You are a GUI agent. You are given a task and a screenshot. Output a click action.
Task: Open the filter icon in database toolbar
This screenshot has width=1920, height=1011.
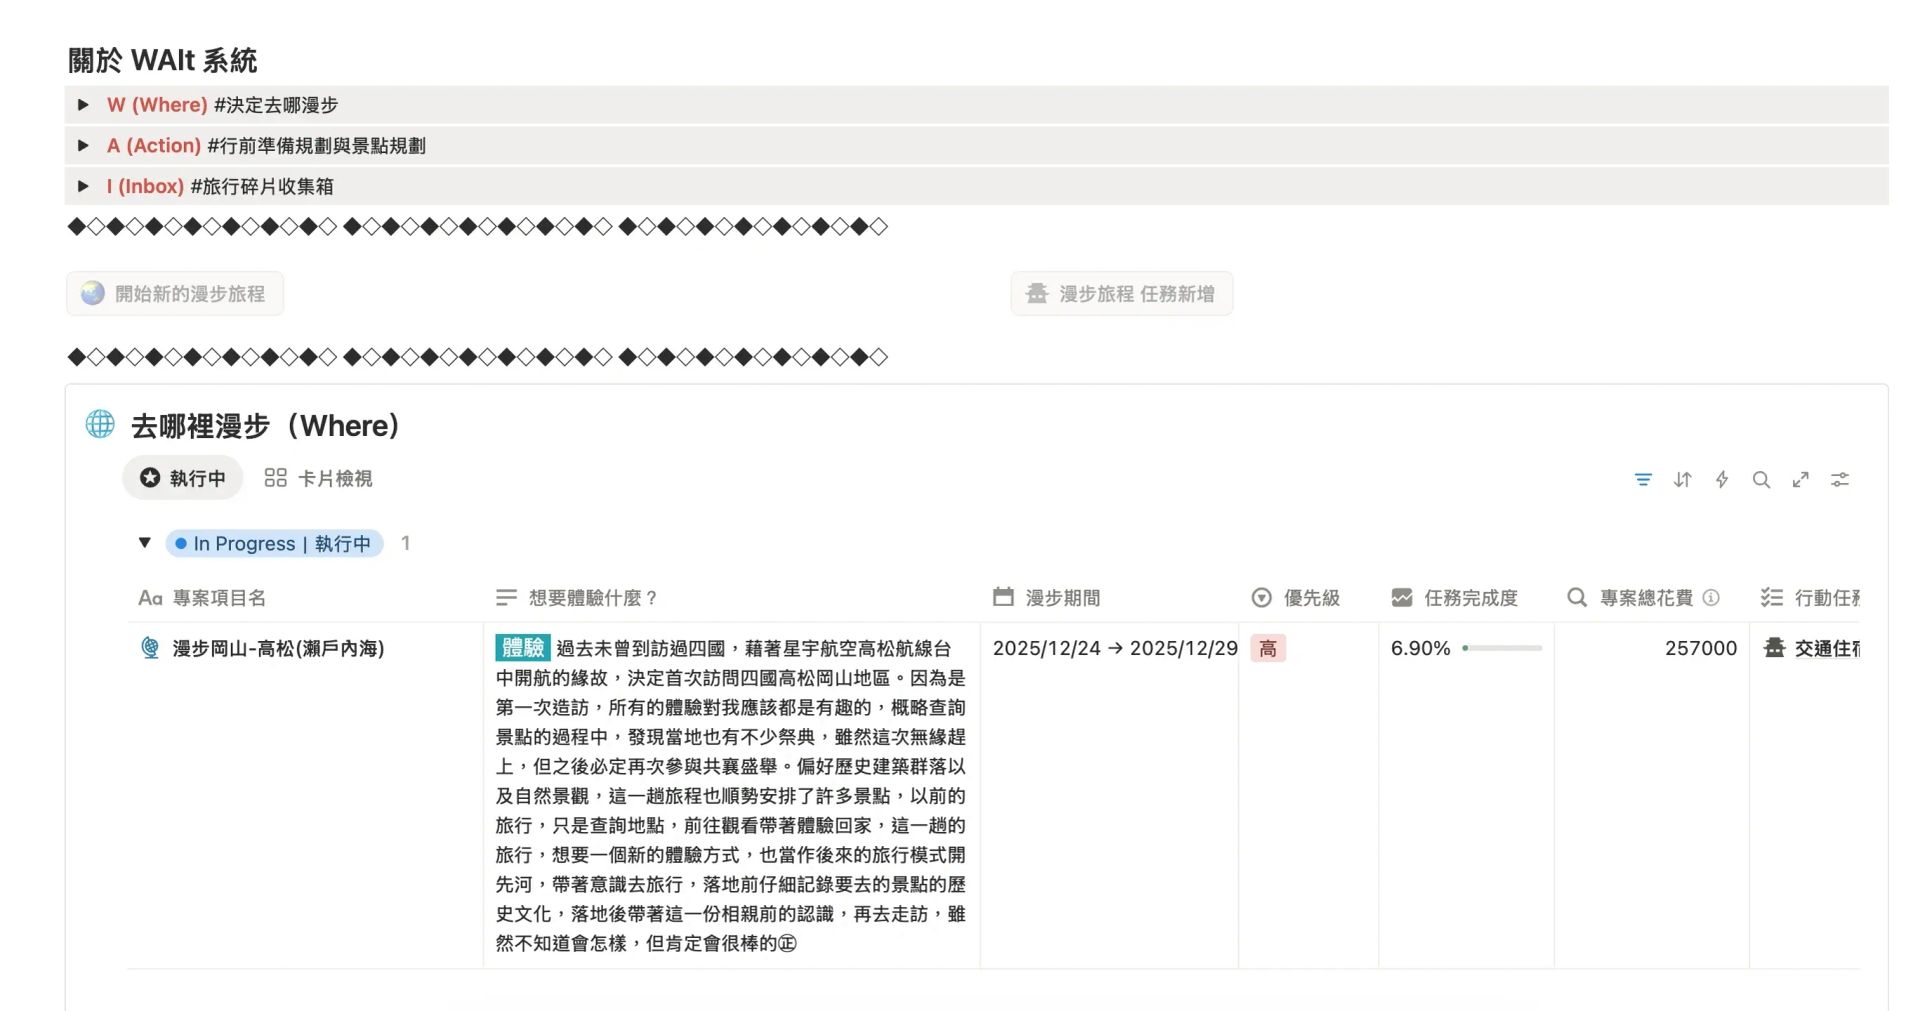pyautogui.click(x=1642, y=480)
